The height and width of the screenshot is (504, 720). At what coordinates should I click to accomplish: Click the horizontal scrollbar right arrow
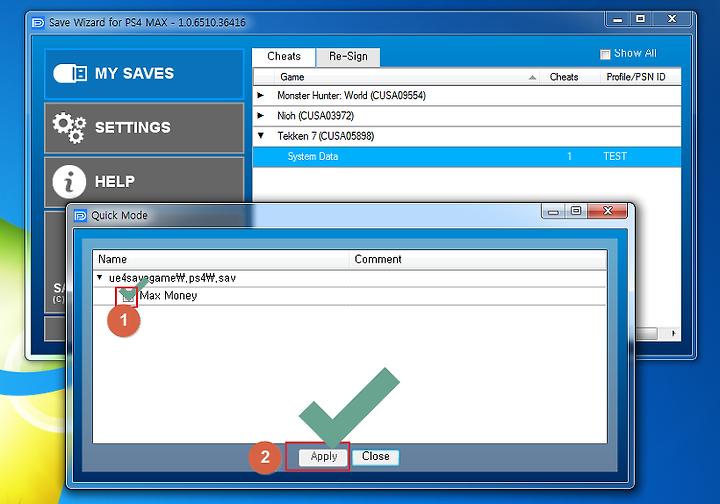click(x=673, y=333)
